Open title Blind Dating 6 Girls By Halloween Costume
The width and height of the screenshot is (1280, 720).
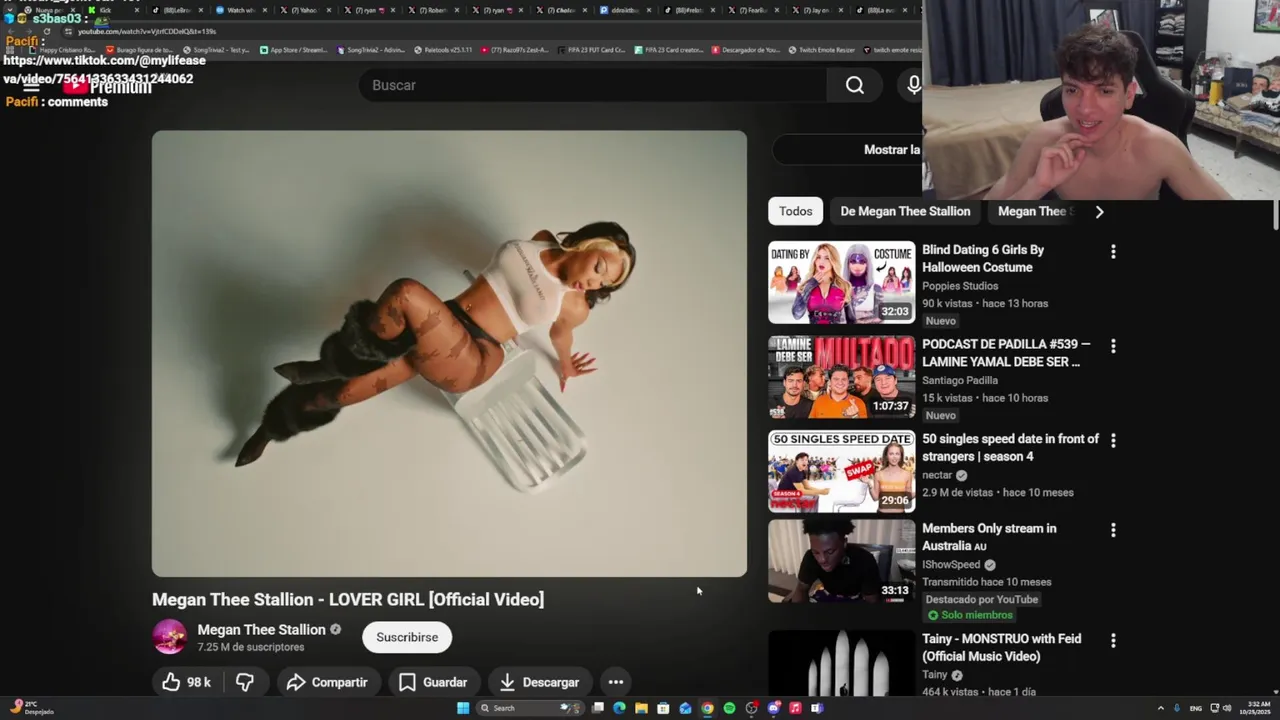pyautogui.click(x=983, y=258)
